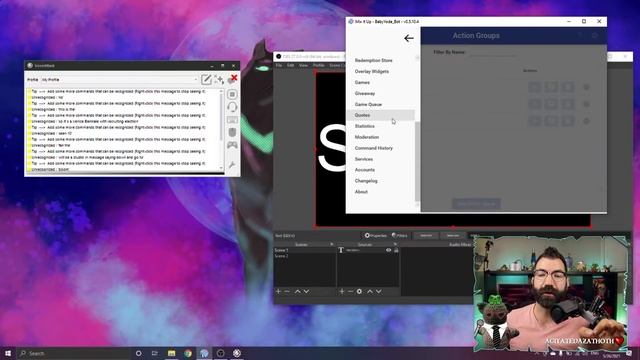The height and width of the screenshot is (360, 640).
Task: Toggle VoiceAttack keyboard shortcuts icon
Action: [232, 120]
